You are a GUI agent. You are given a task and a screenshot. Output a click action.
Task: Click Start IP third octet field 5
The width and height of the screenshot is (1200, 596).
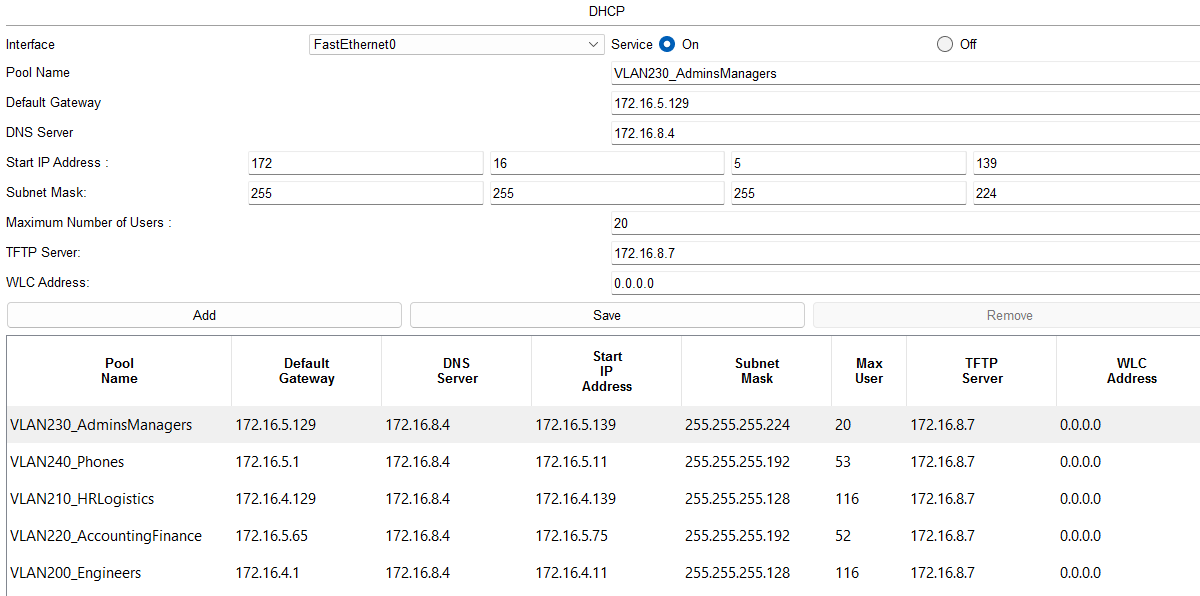[x=848, y=163]
